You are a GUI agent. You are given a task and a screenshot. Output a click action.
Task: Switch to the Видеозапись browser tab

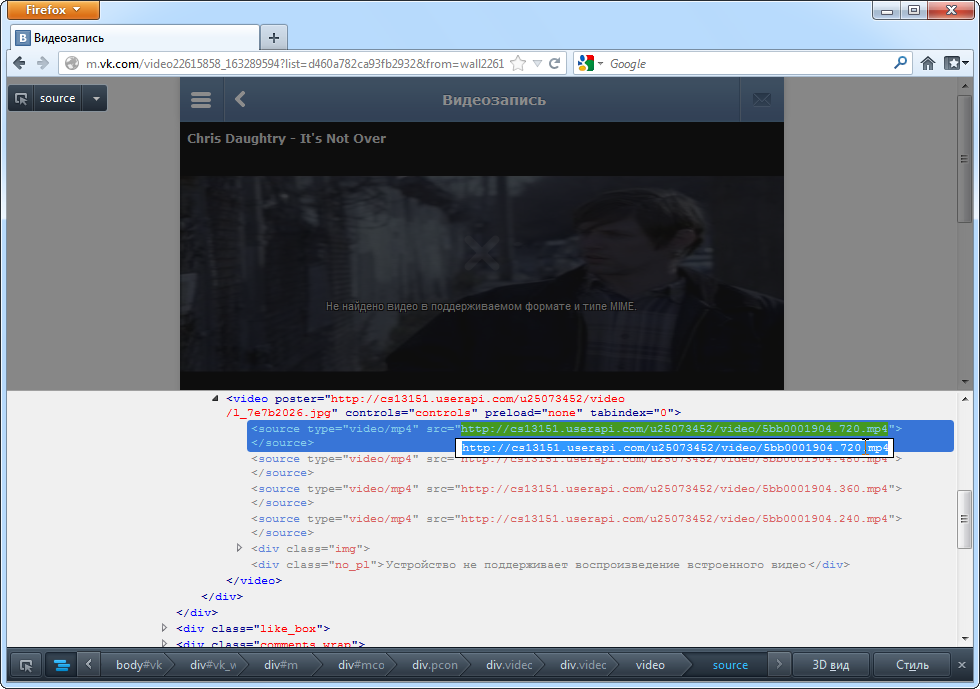click(x=135, y=38)
